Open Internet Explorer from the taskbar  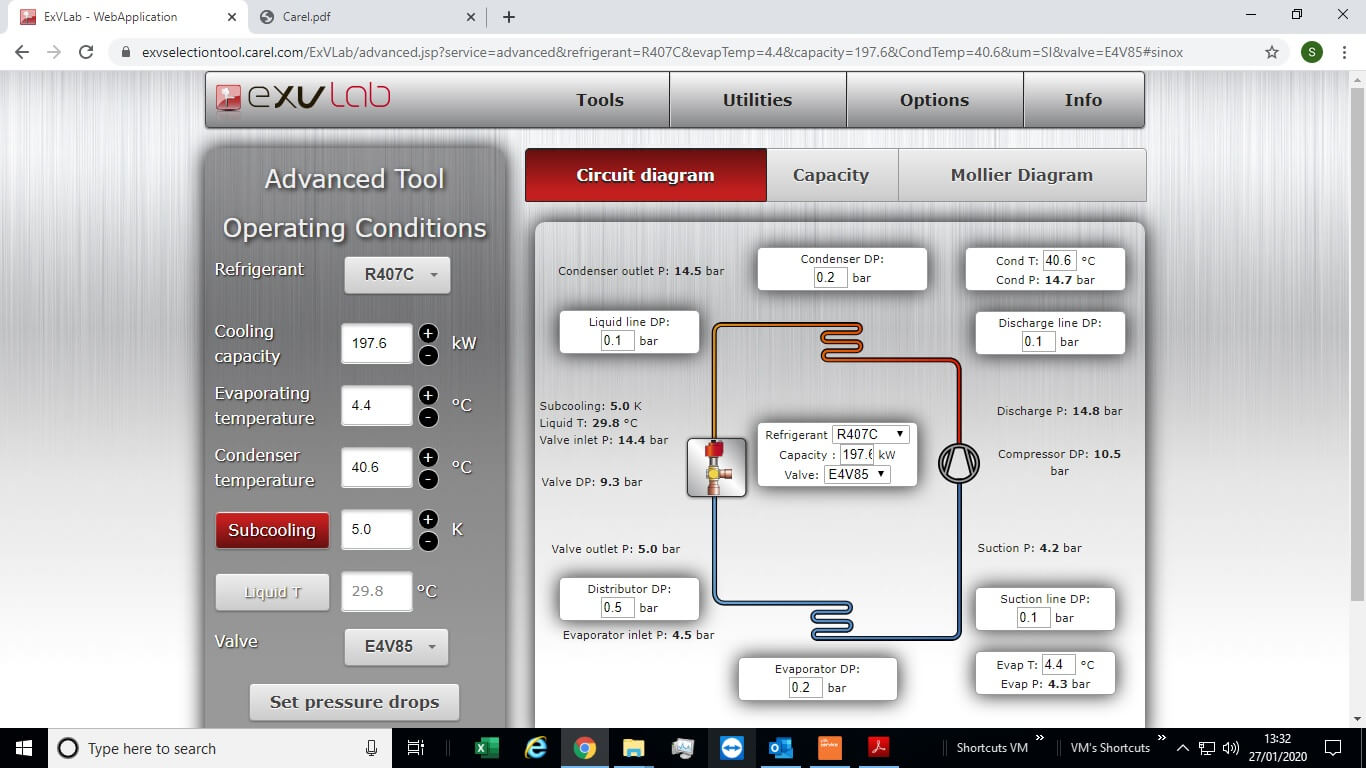click(x=536, y=748)
